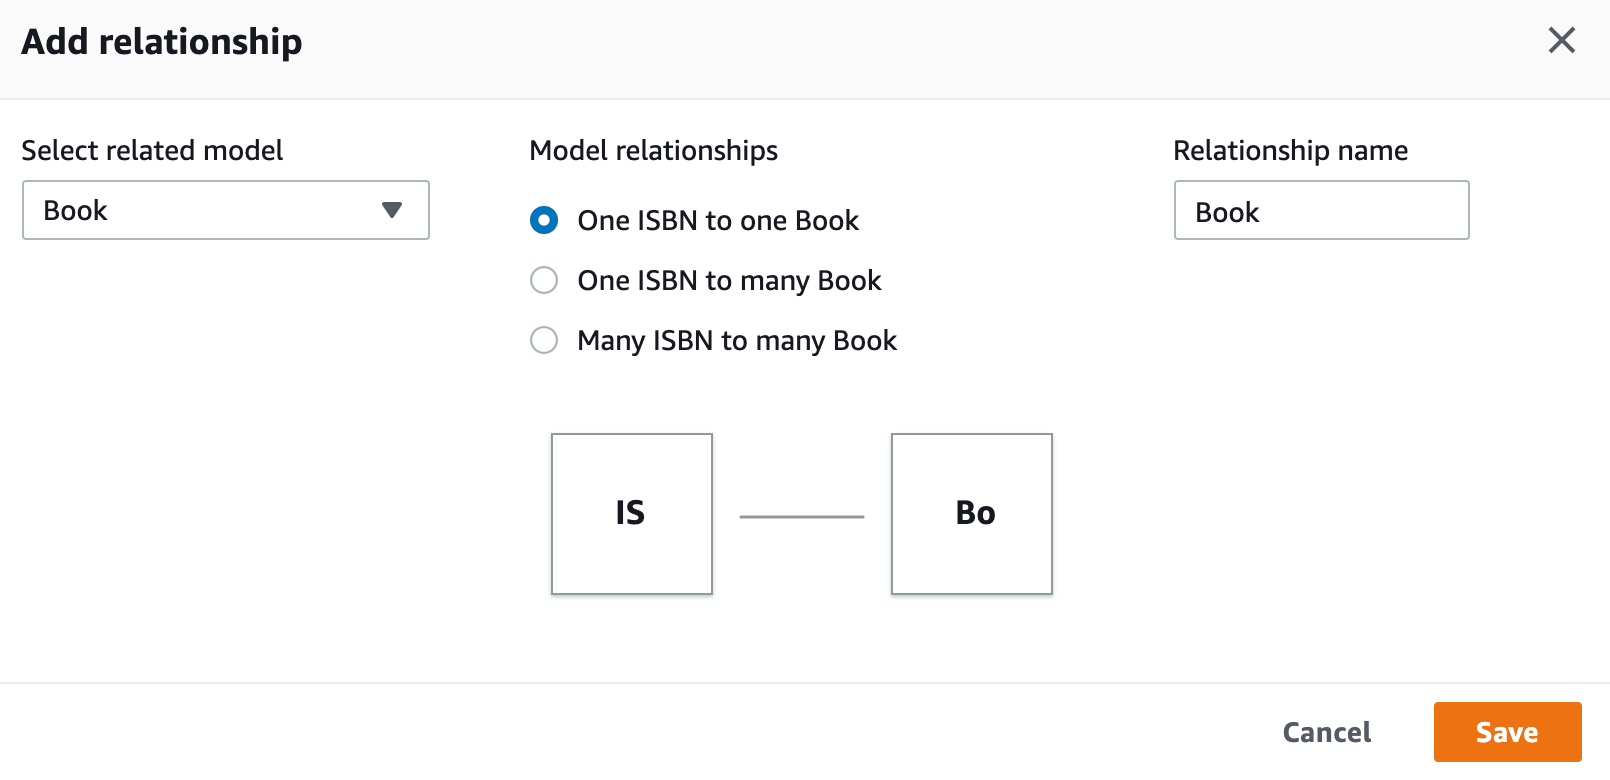Click the connector line between IS and Bo
The image size is (1610, 780).
[802, 517]
